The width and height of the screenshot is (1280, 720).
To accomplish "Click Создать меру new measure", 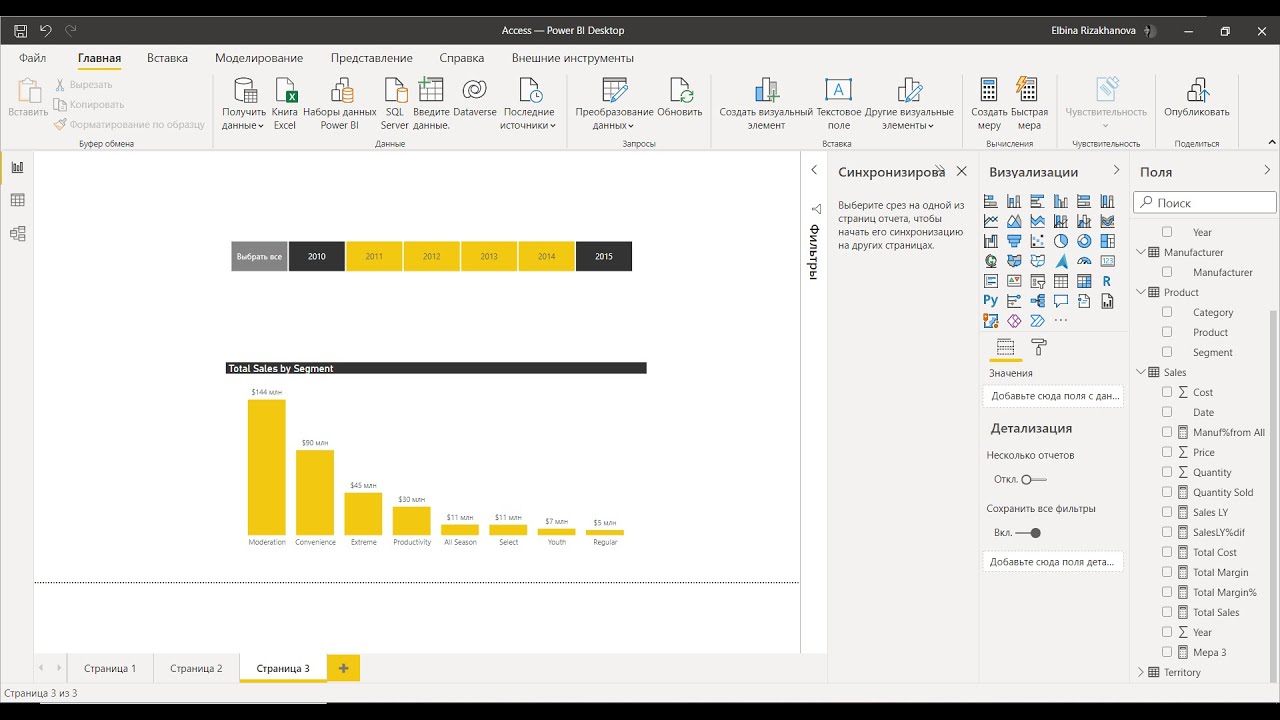I will 989,104.
